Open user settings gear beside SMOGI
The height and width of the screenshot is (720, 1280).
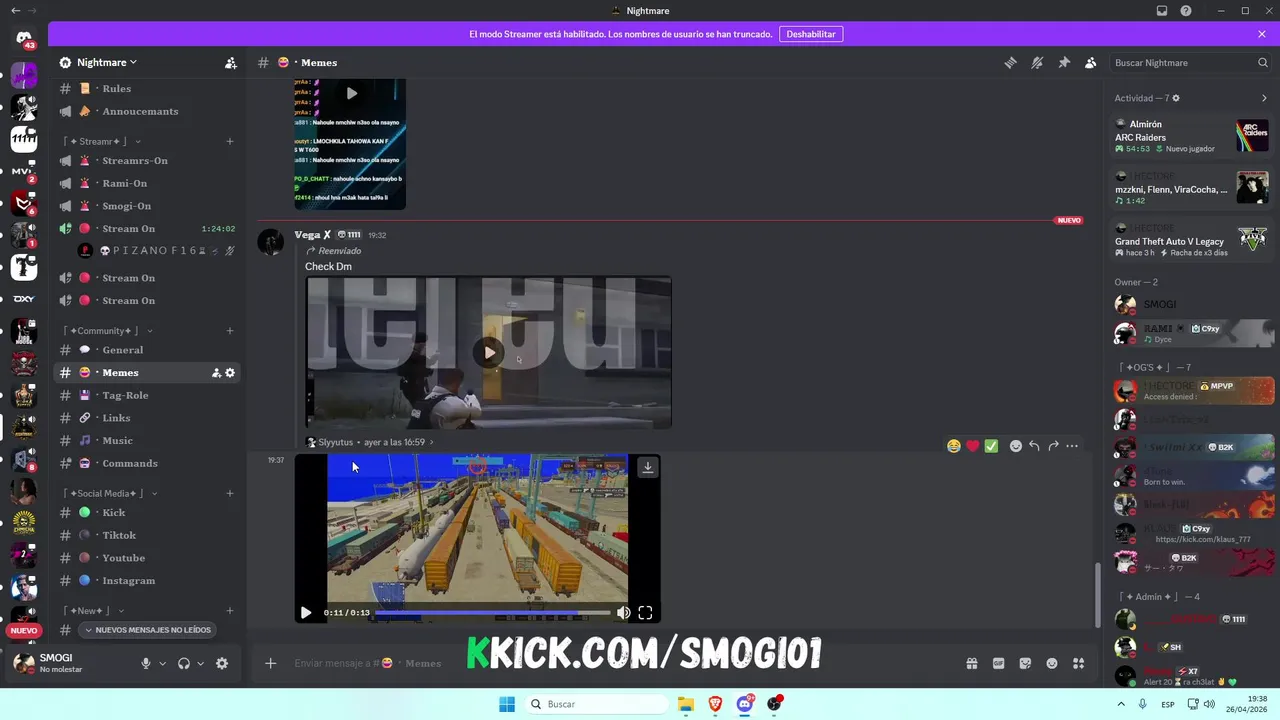222,663
